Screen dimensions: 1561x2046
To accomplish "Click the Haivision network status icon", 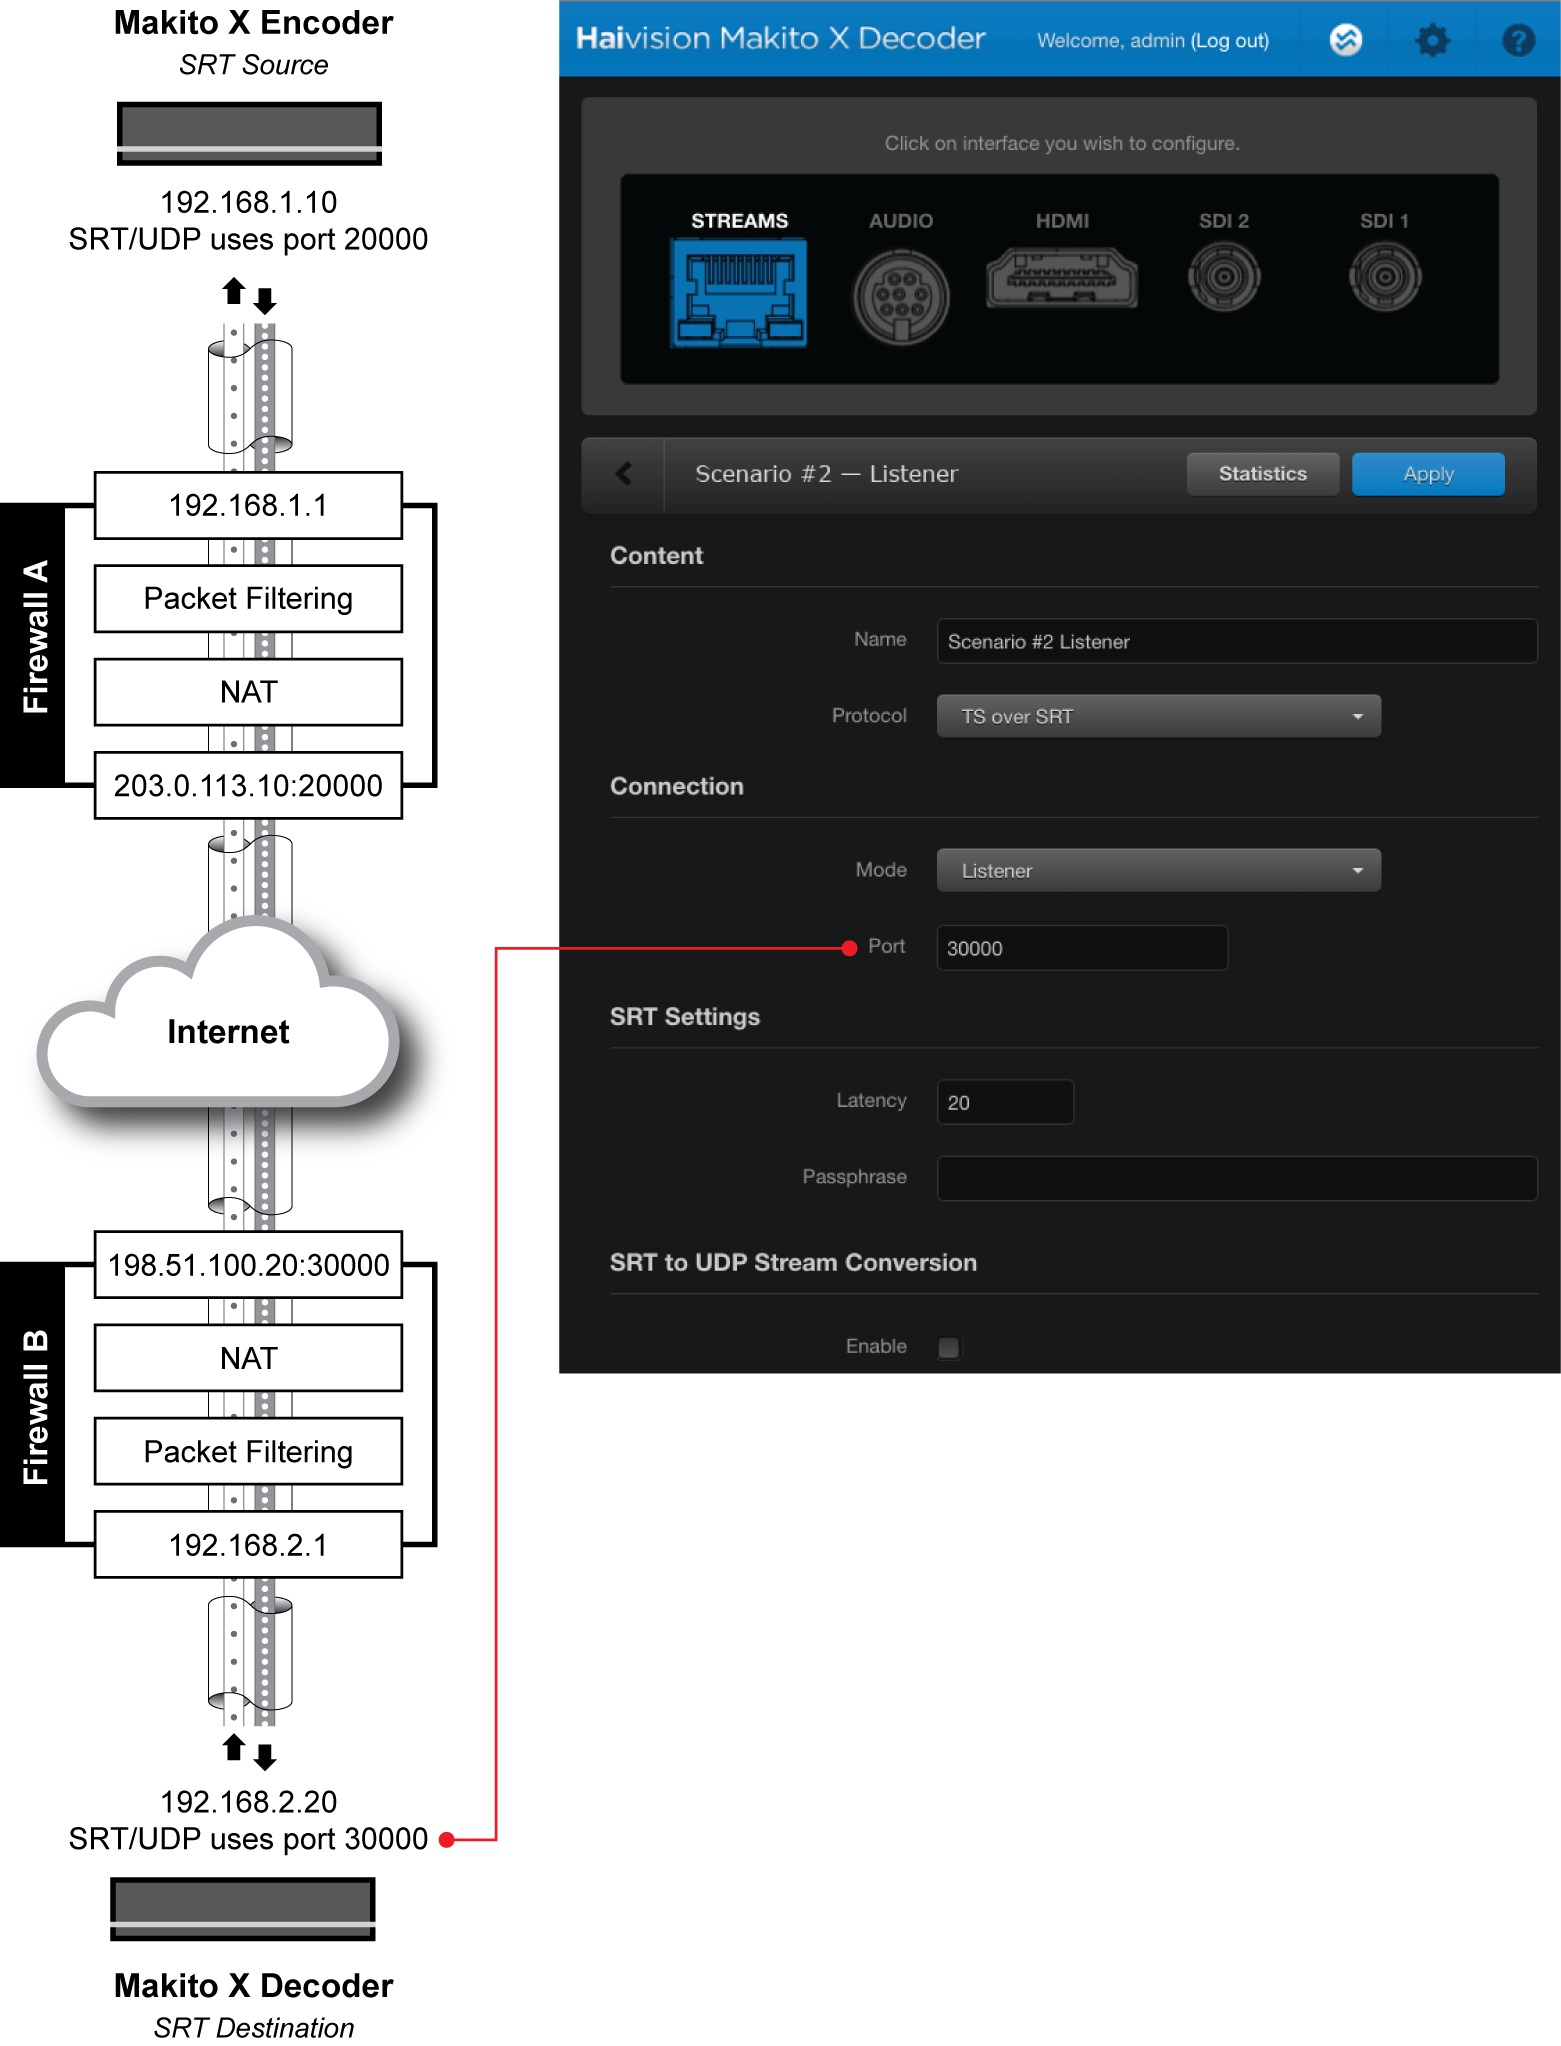I will (x=1346, y=40).
